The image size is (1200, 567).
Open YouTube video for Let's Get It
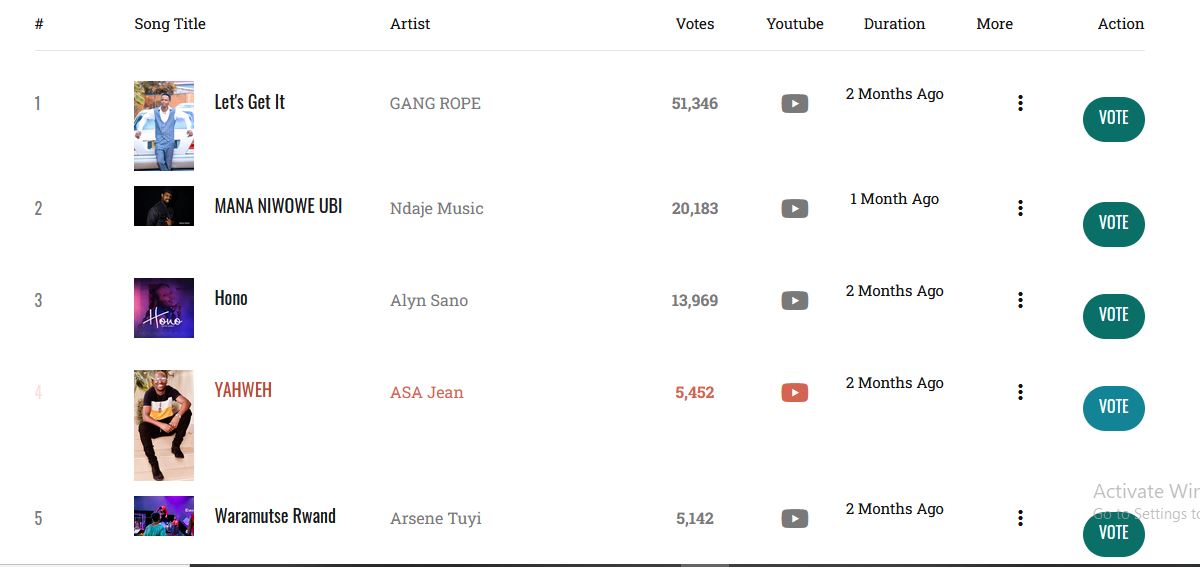point(794,103)
